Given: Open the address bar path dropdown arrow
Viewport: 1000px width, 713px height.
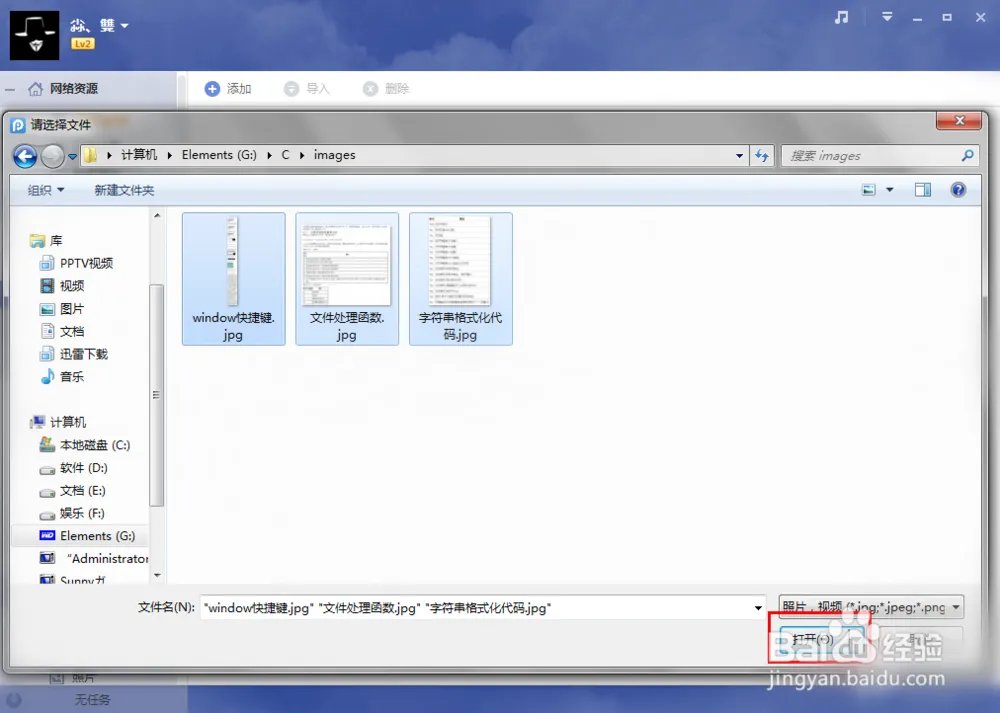Looking at the screenshot, I should [739, 156].
